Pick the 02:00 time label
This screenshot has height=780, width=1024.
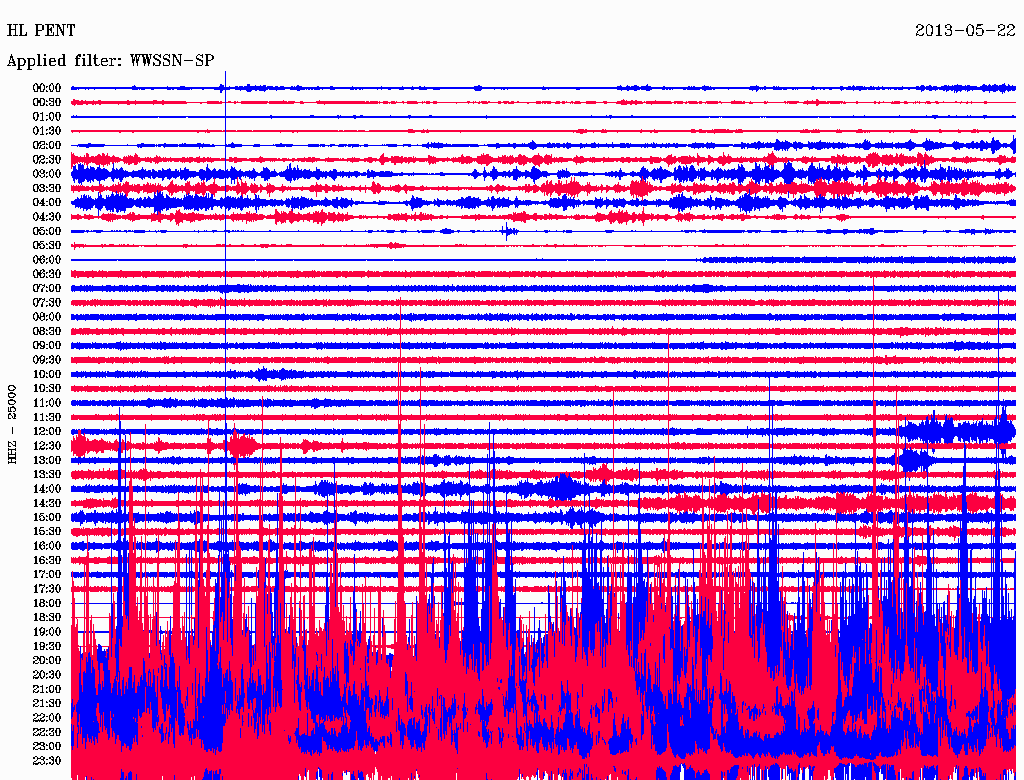47,145
